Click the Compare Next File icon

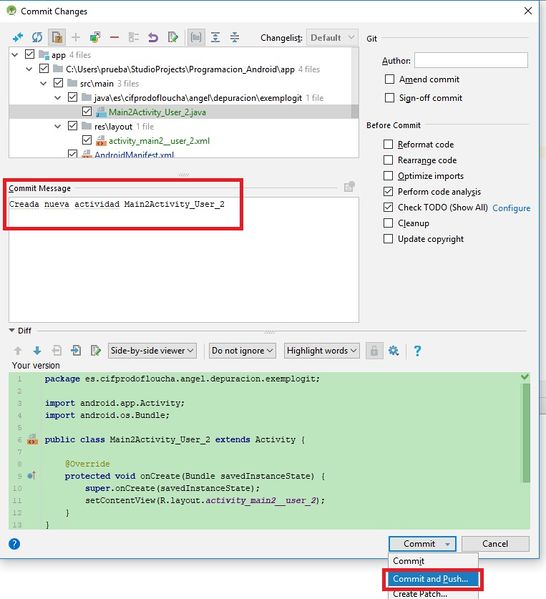coord(76,351)
